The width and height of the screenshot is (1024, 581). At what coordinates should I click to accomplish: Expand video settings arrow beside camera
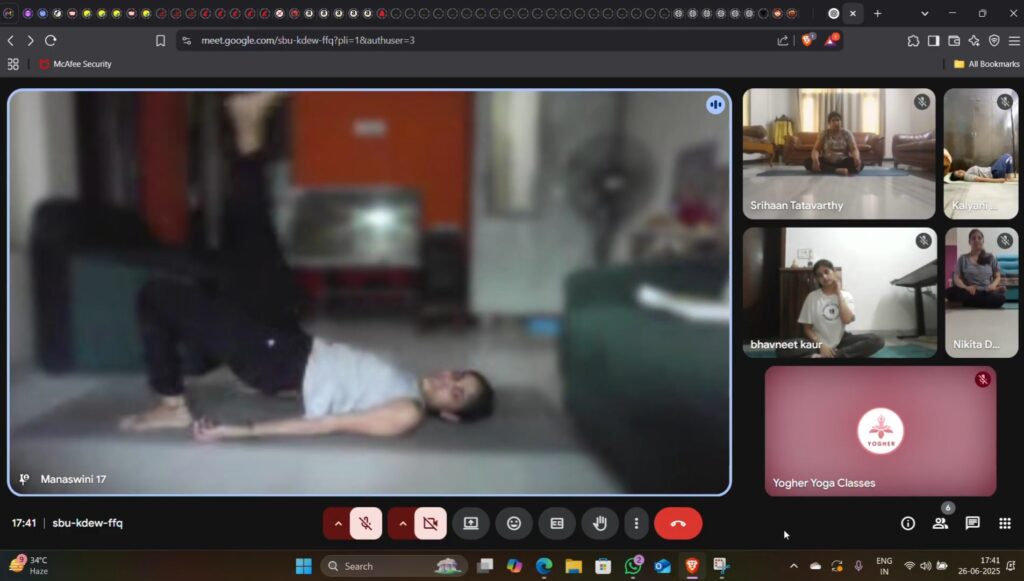(x=402, y=523)
